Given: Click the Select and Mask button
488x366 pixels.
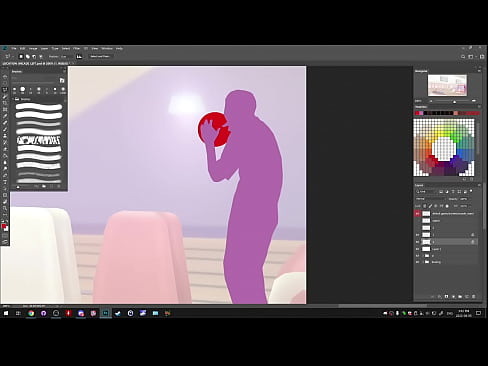Looking at the screenshot, I should 100,57.
